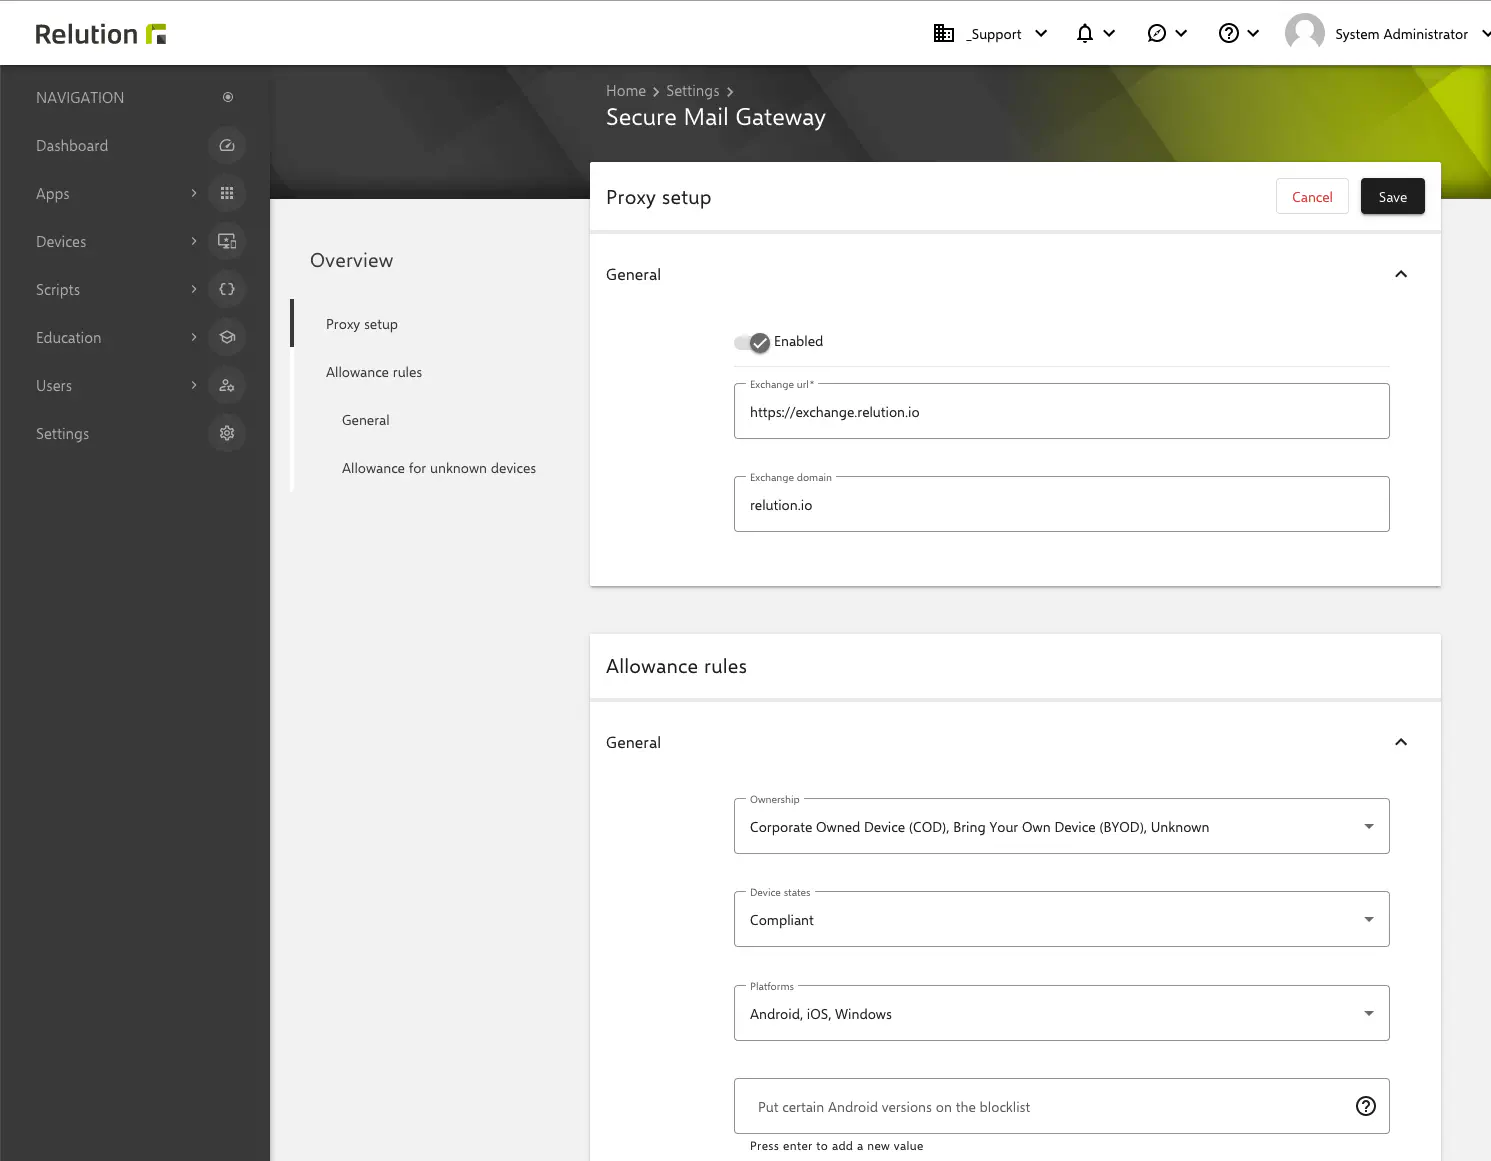Click the Relution logo
Image resolution: width=1491 pixels, height=1161 pixels.
(99, 32)
